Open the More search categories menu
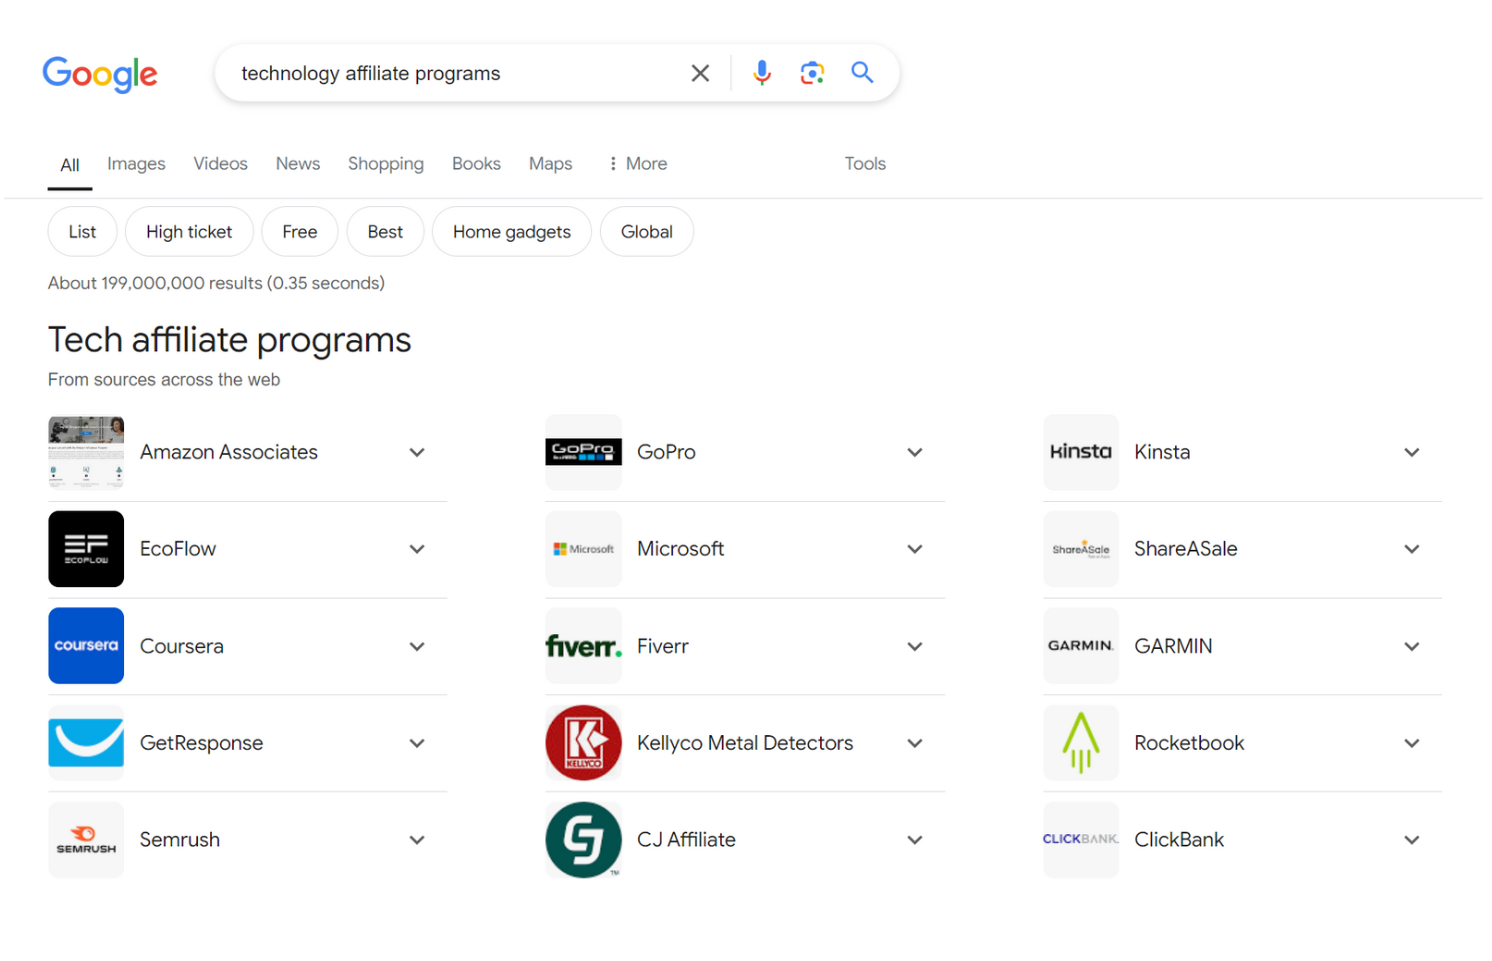1492x961 pixels. 637,163
